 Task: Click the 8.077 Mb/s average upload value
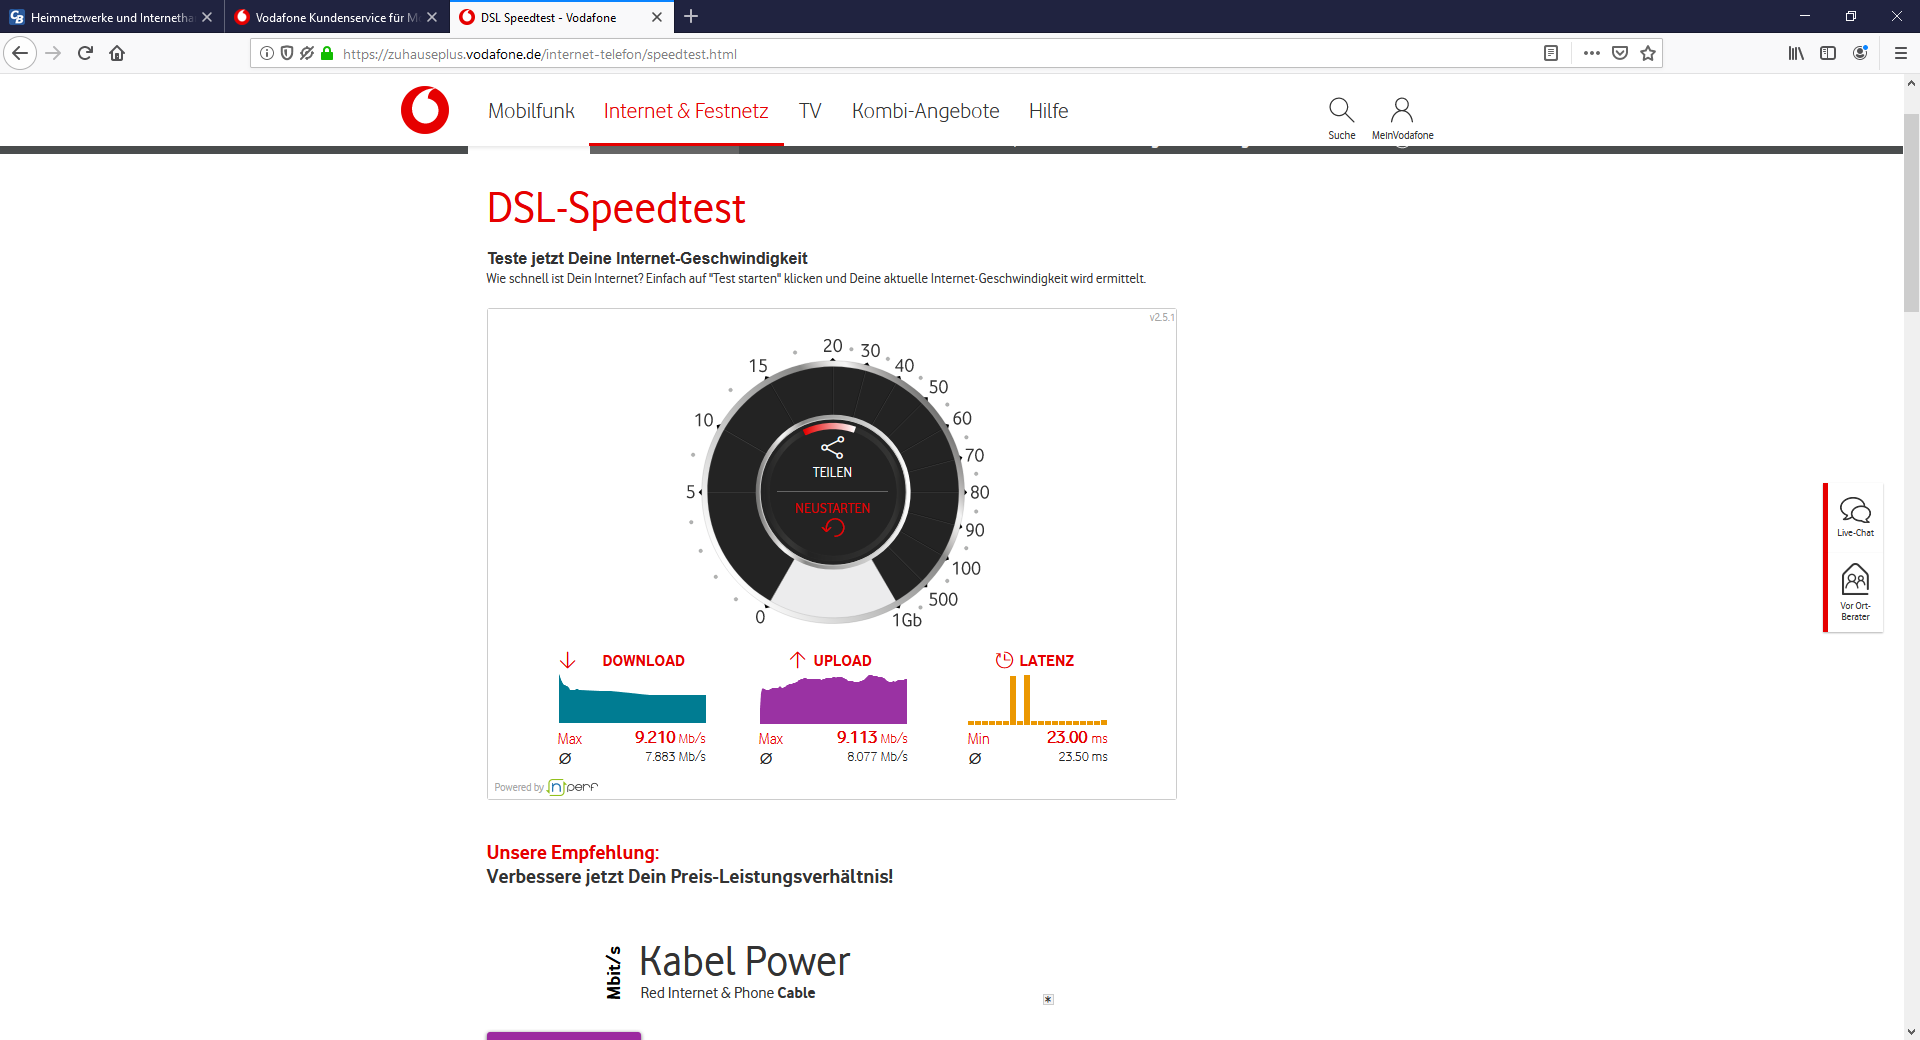pyautogui.click(x=877, y=757)
